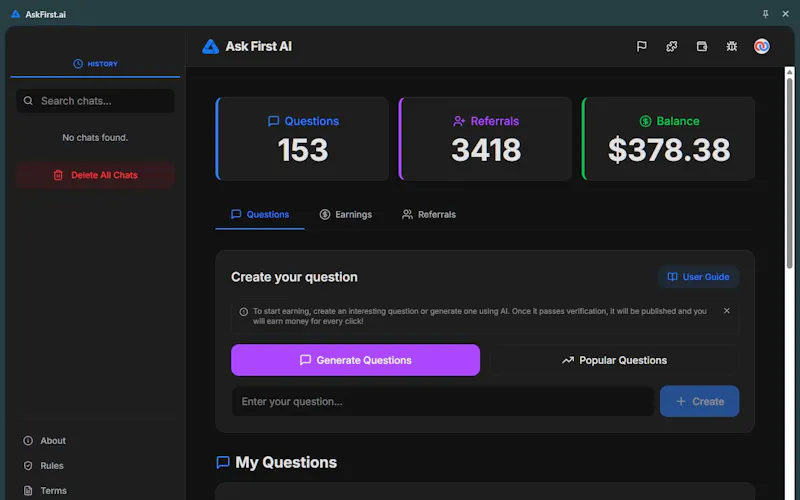Click the Create your question heading

[294, 277]
